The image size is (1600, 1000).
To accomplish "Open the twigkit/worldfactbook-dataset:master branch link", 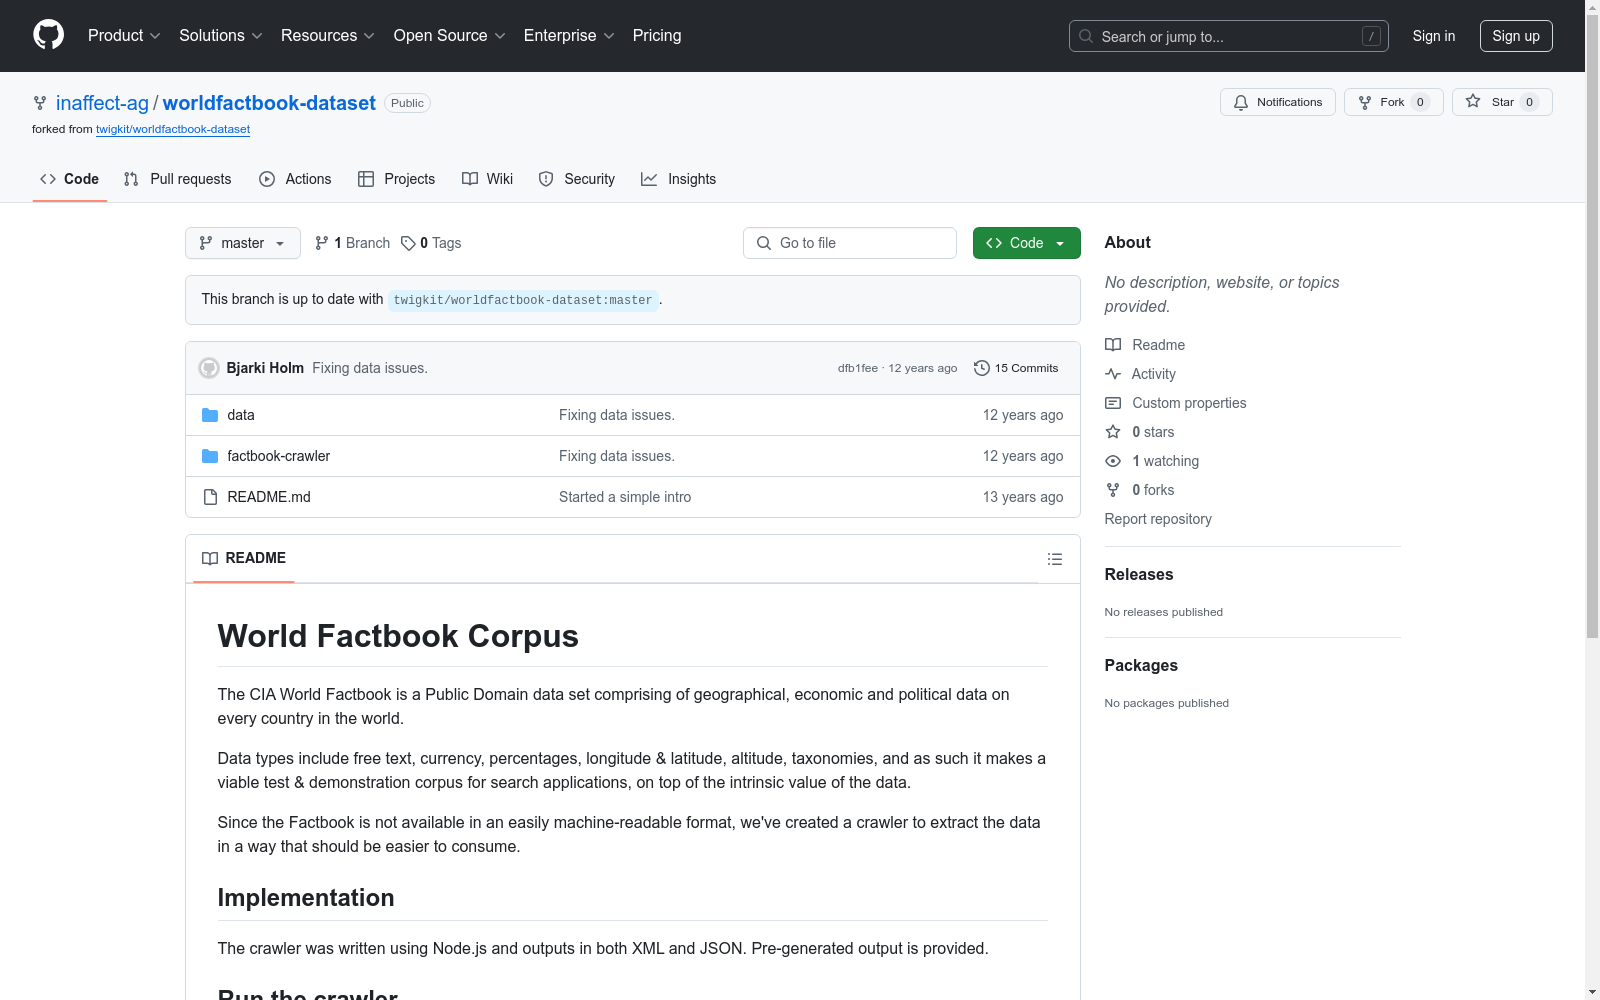I will [x=523, y=300].
